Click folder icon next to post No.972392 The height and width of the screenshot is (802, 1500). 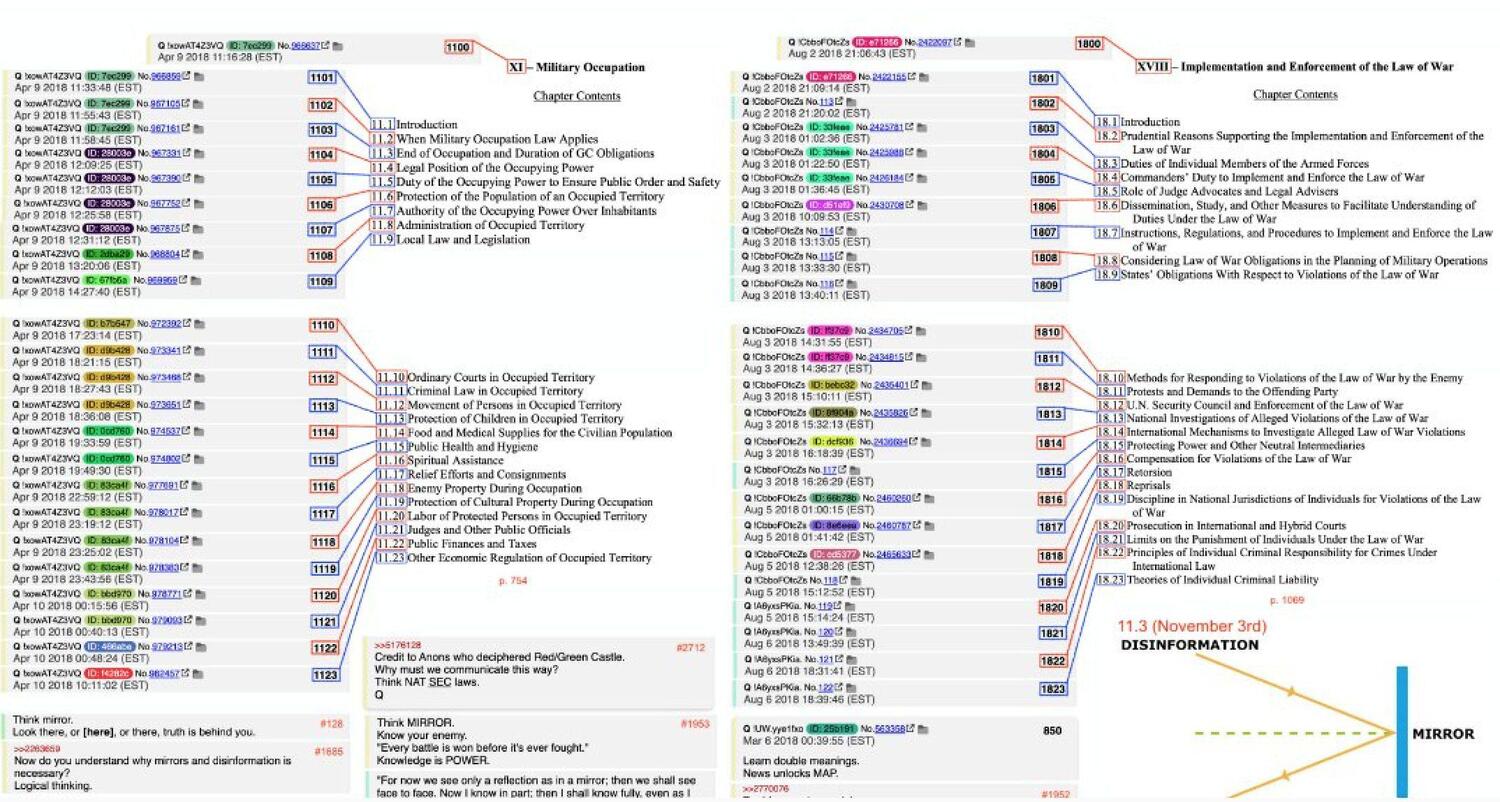click(198, 323)
